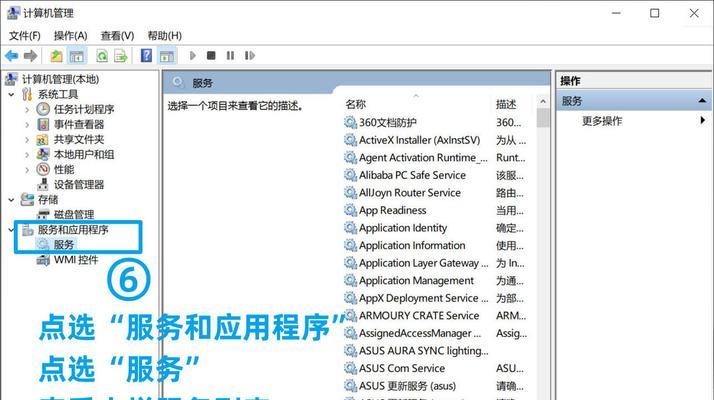
Task: Click the Pause Service icon
Action: pos(230,56)
